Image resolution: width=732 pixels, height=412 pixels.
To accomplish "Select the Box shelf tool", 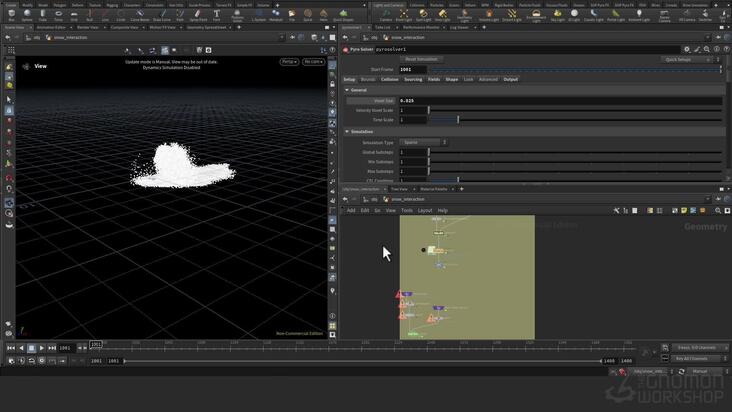I will [11, 15].
